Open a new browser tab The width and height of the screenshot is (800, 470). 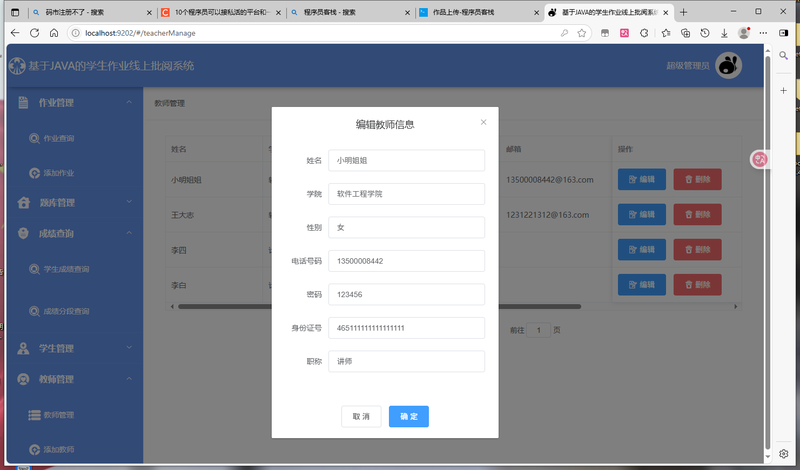[684, 12]
